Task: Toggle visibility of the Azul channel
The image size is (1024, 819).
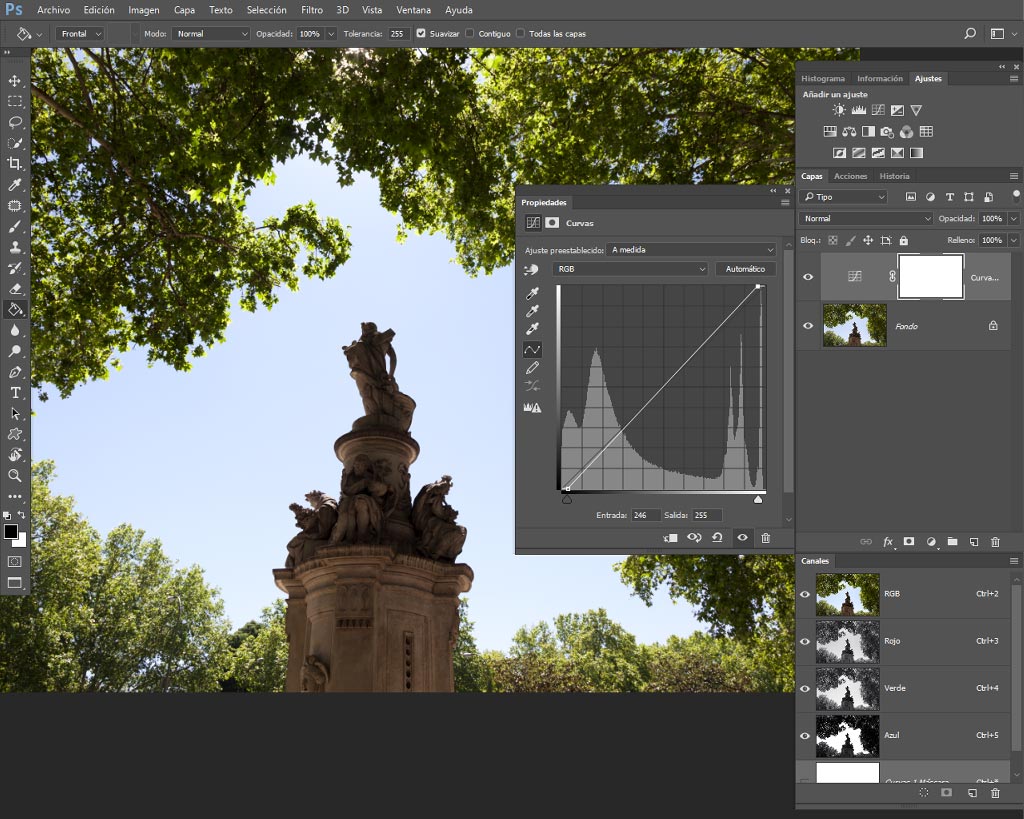Action: tap(805, 735)
